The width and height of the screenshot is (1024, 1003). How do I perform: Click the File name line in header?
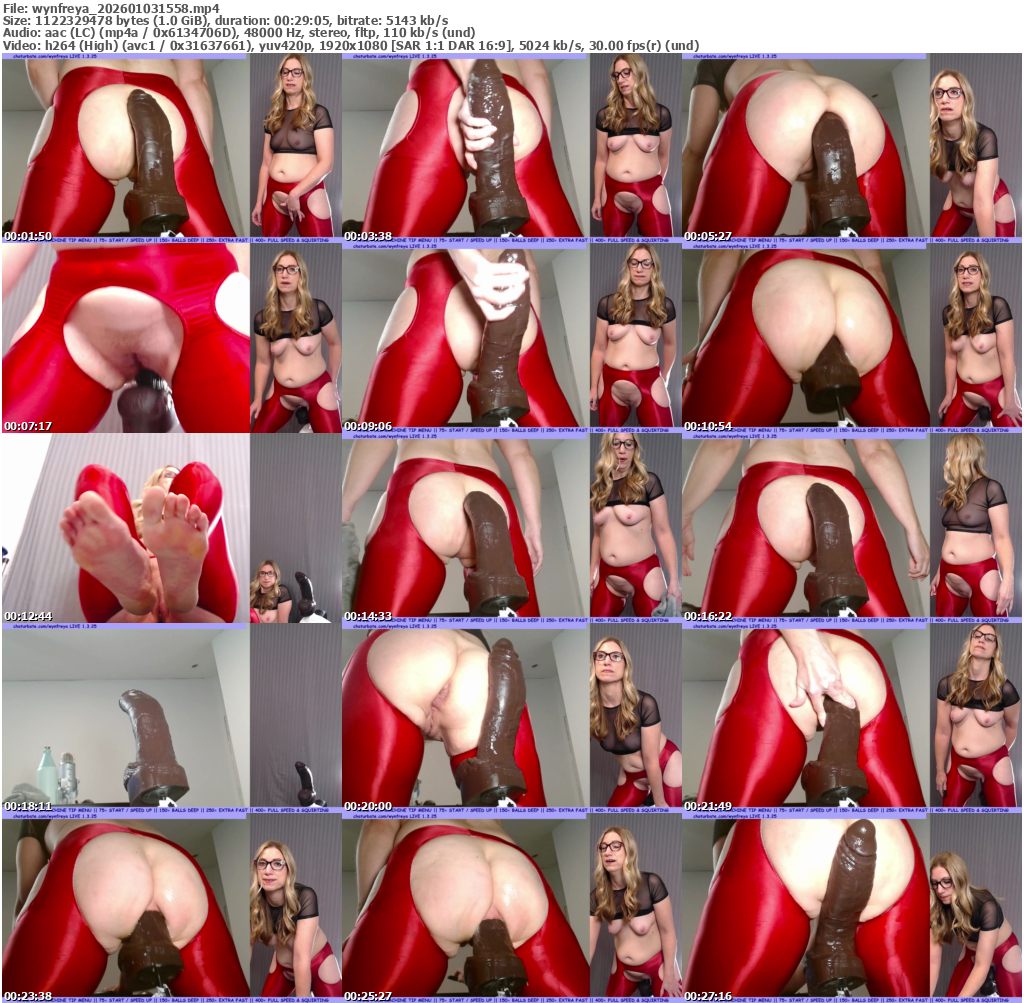[x=111, y=8]
